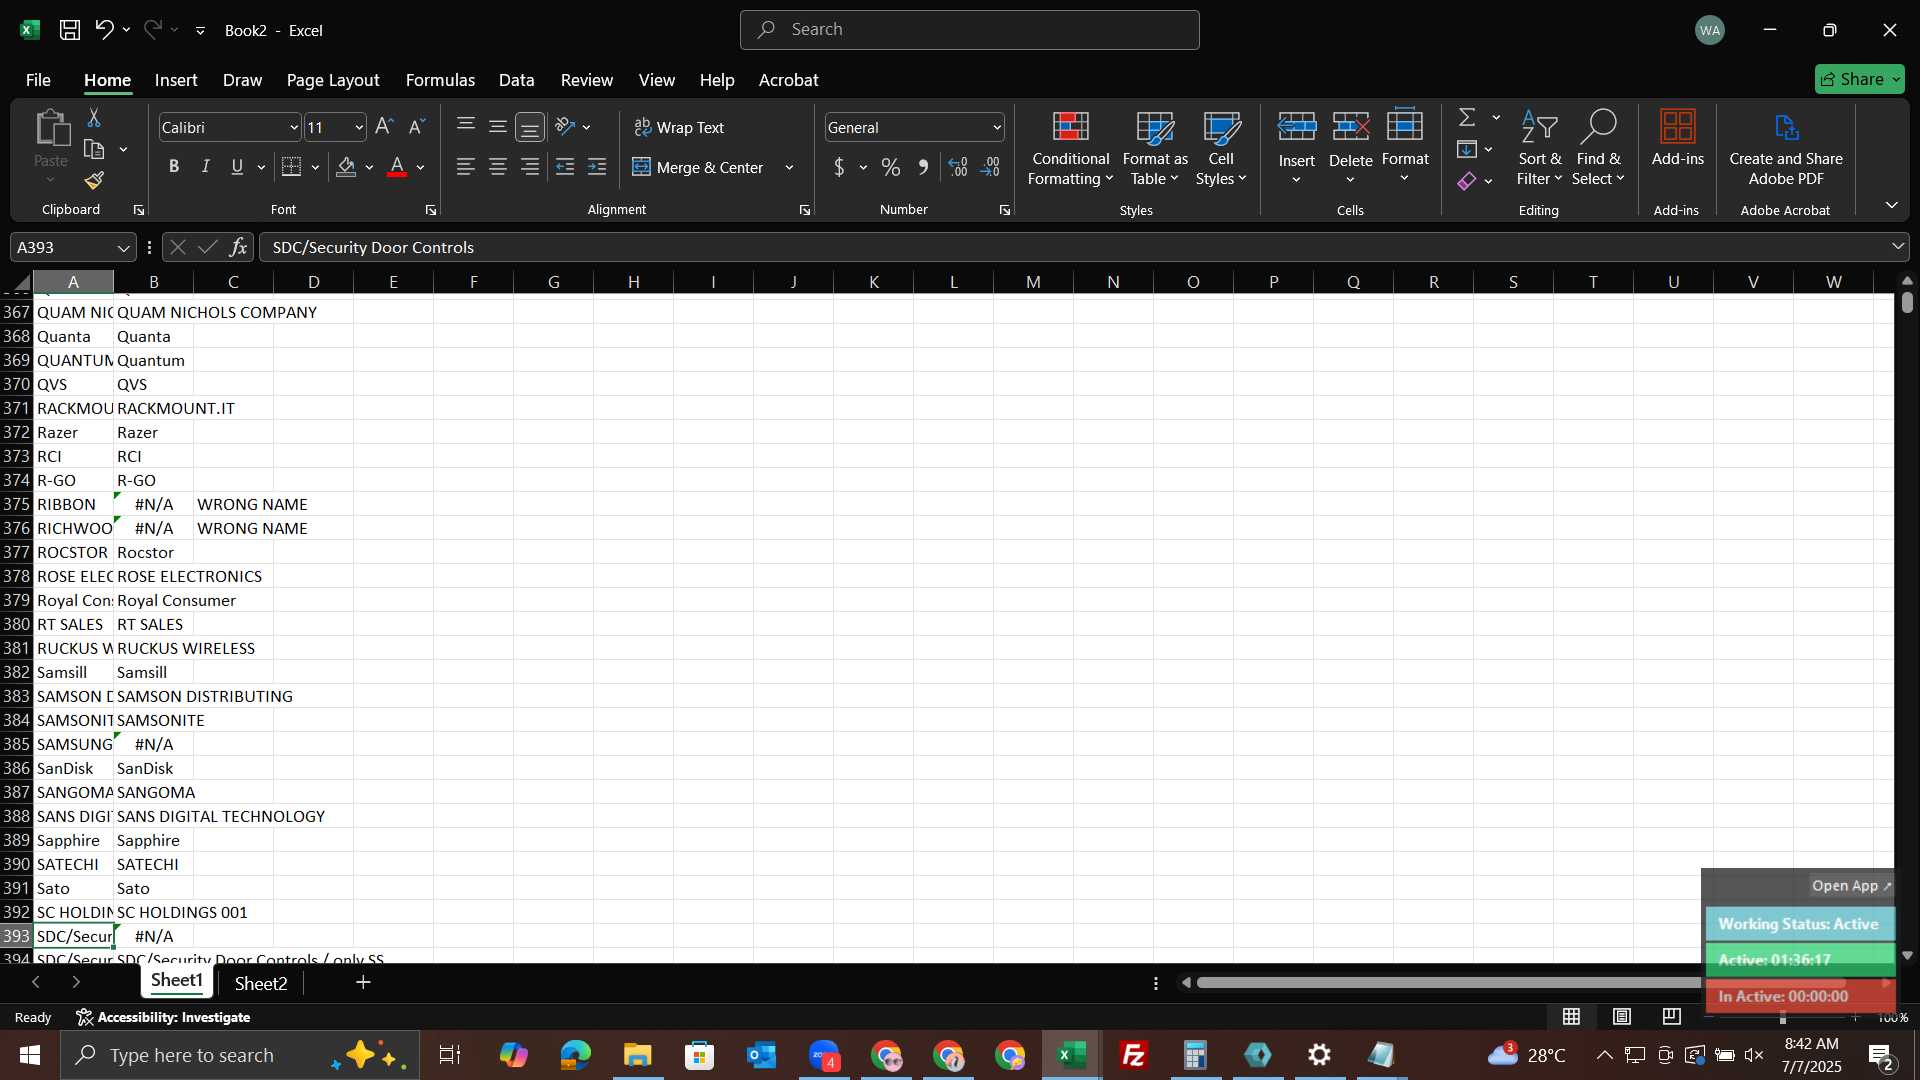1920x1080 pixels.
Task: Save the workbook with the disk icon
Action: point(70,30)
